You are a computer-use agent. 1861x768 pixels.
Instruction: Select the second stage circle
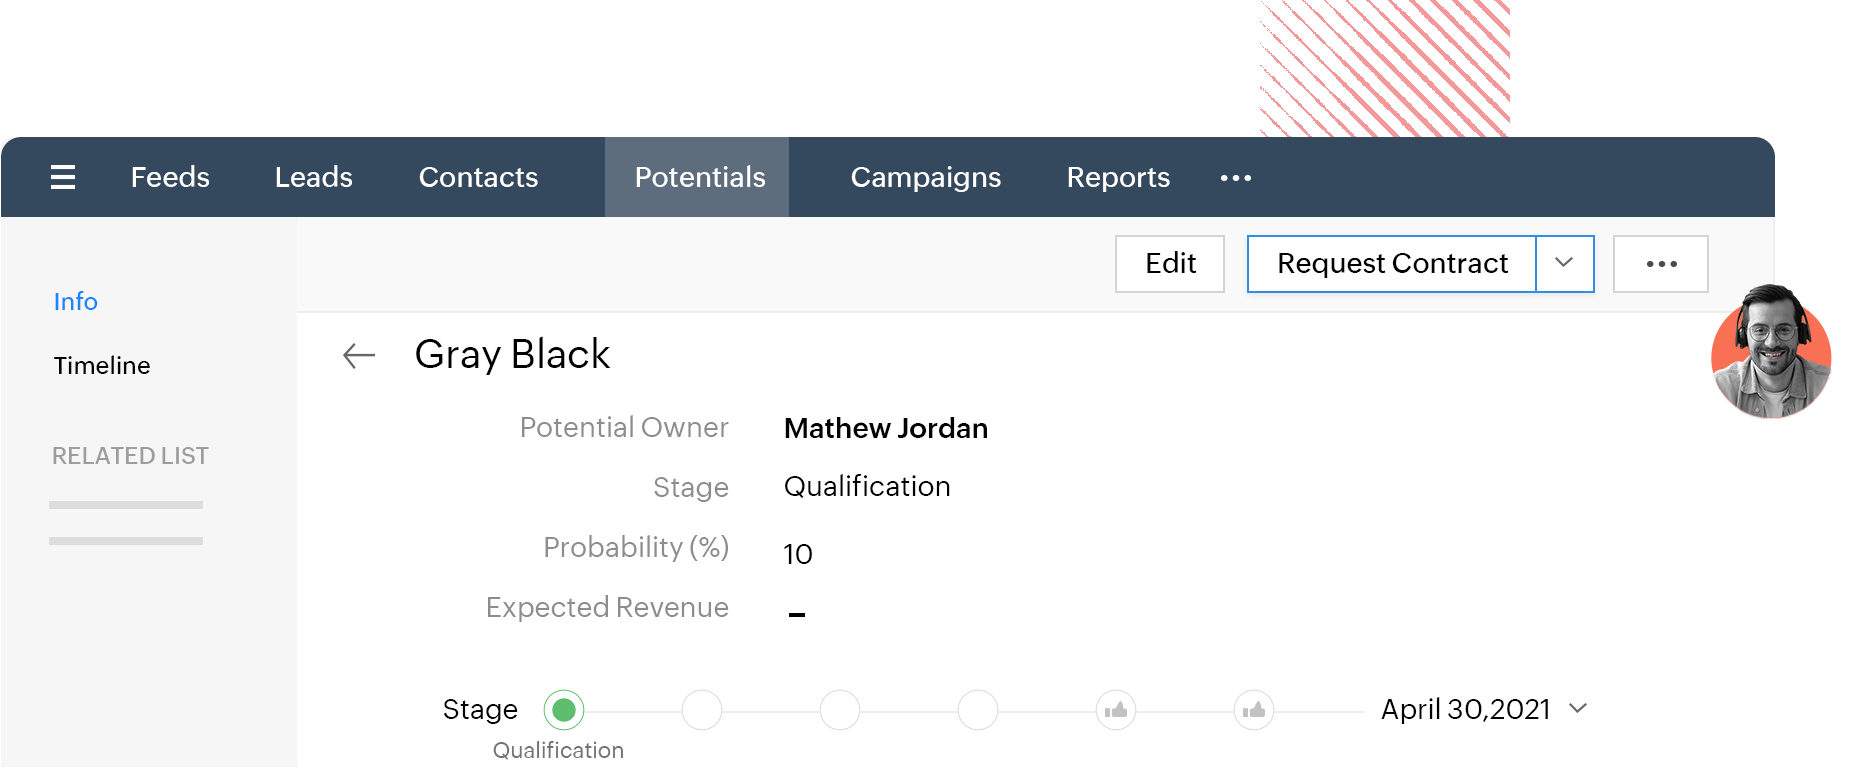coord(702,710)
